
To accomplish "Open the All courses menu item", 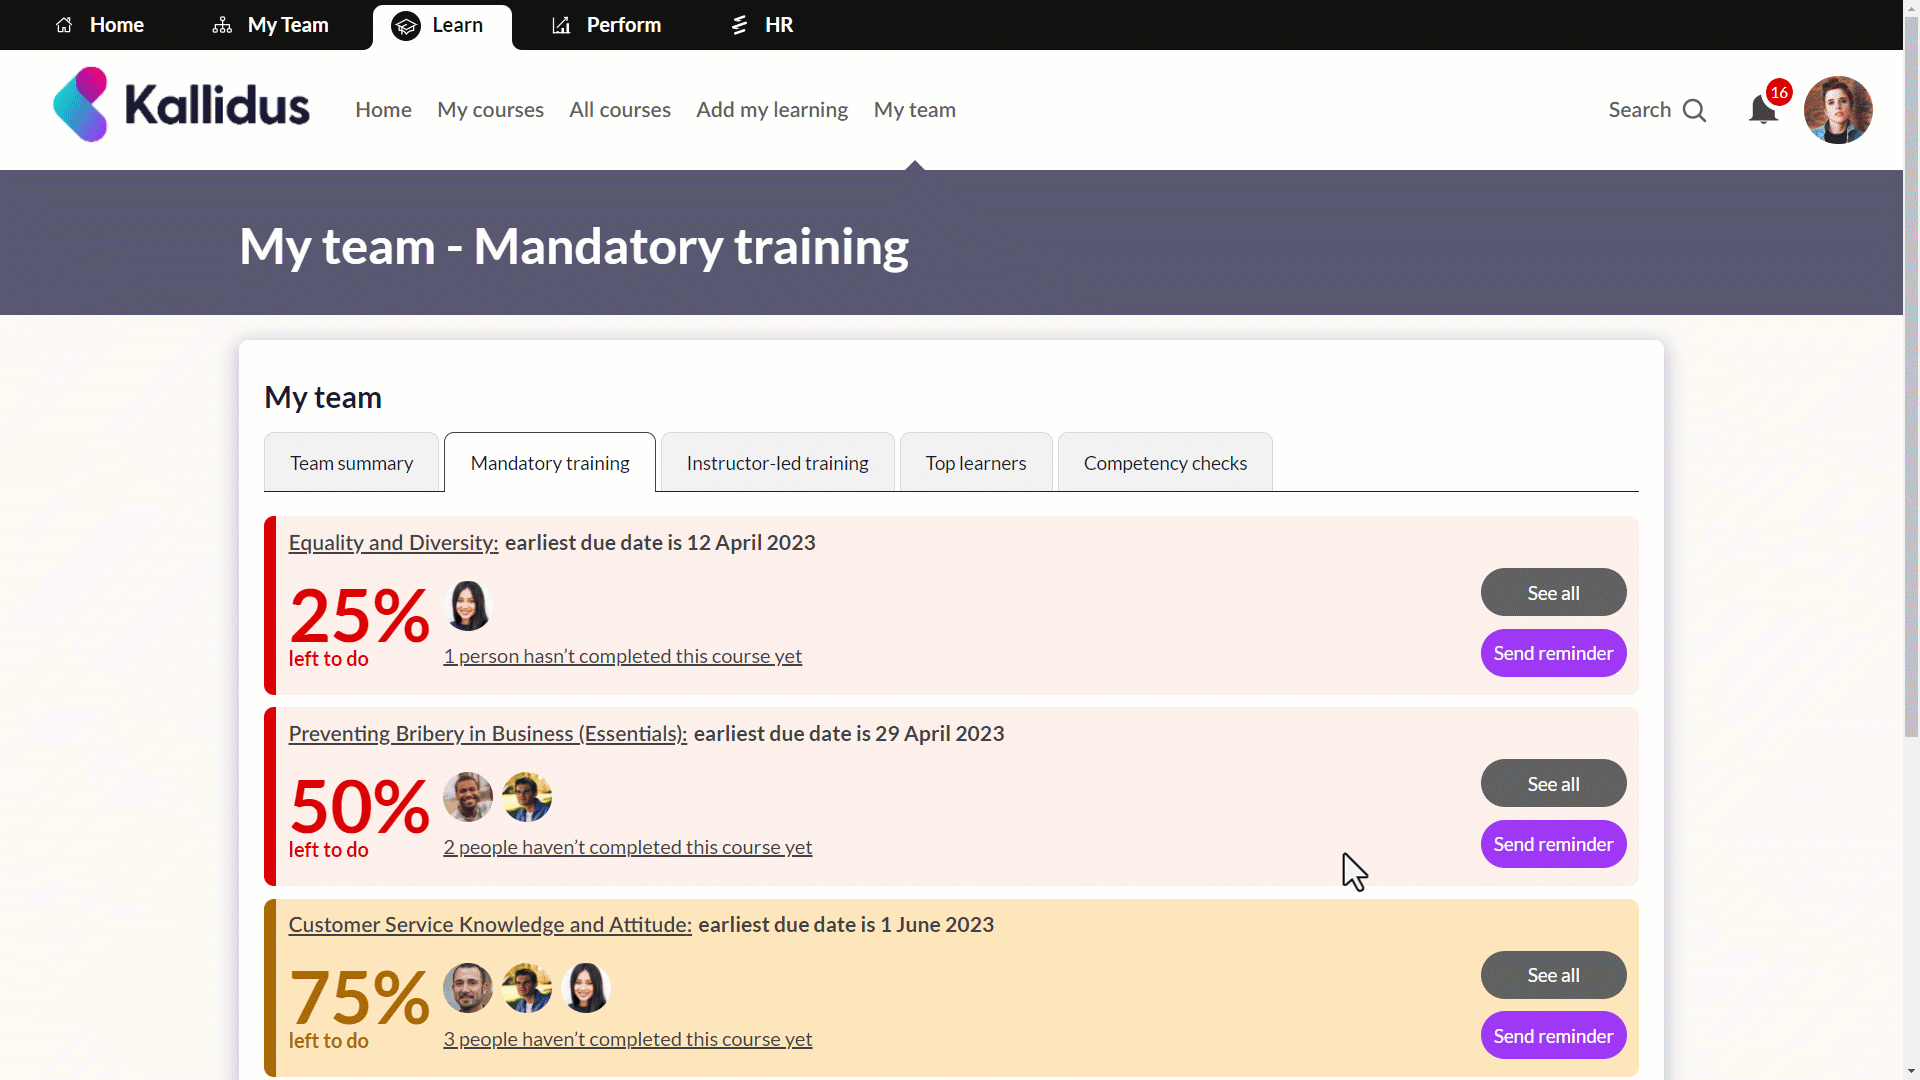I will 619,110.
